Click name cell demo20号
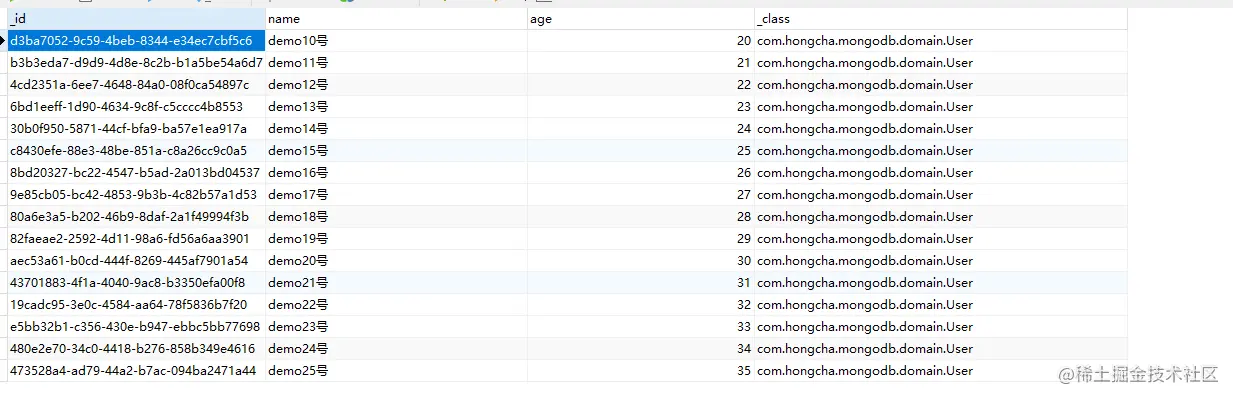 click(x=397, y=261)
